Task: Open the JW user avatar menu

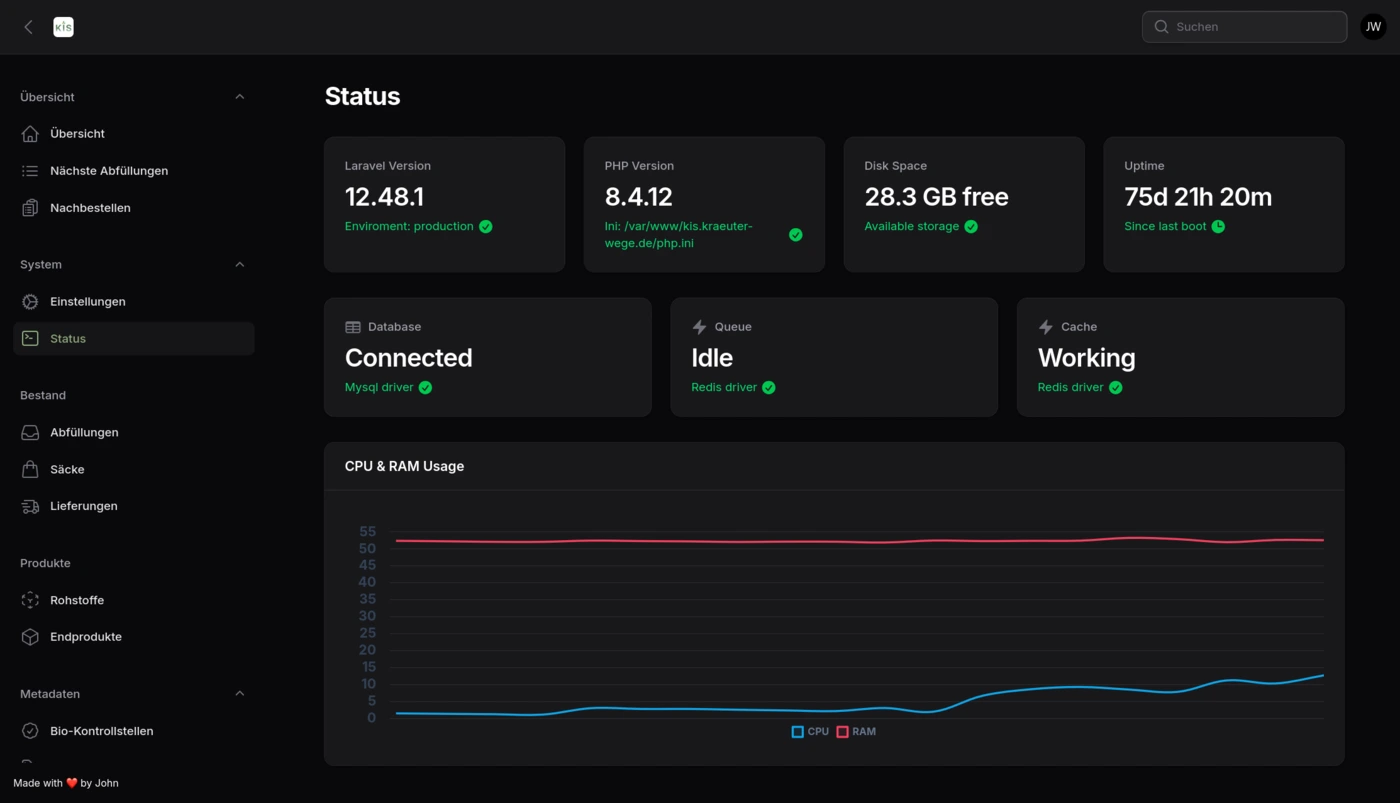Action: [1373, 27]
